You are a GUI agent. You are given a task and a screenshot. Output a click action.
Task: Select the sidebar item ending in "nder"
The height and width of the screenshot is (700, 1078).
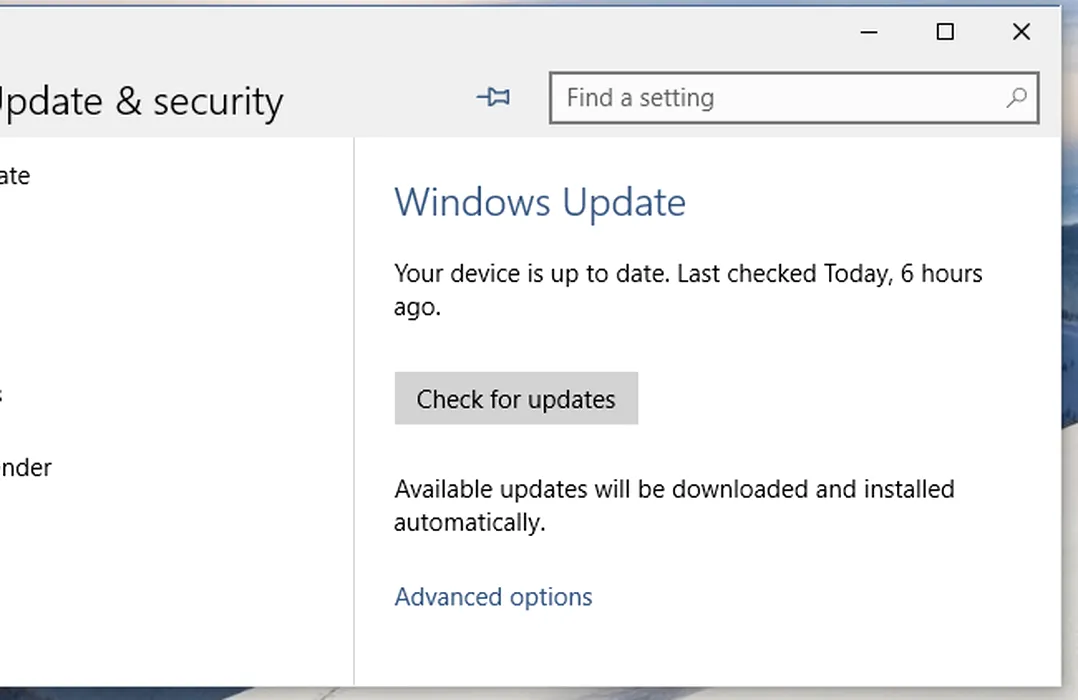pyautogui.click(x=26, y=467)
